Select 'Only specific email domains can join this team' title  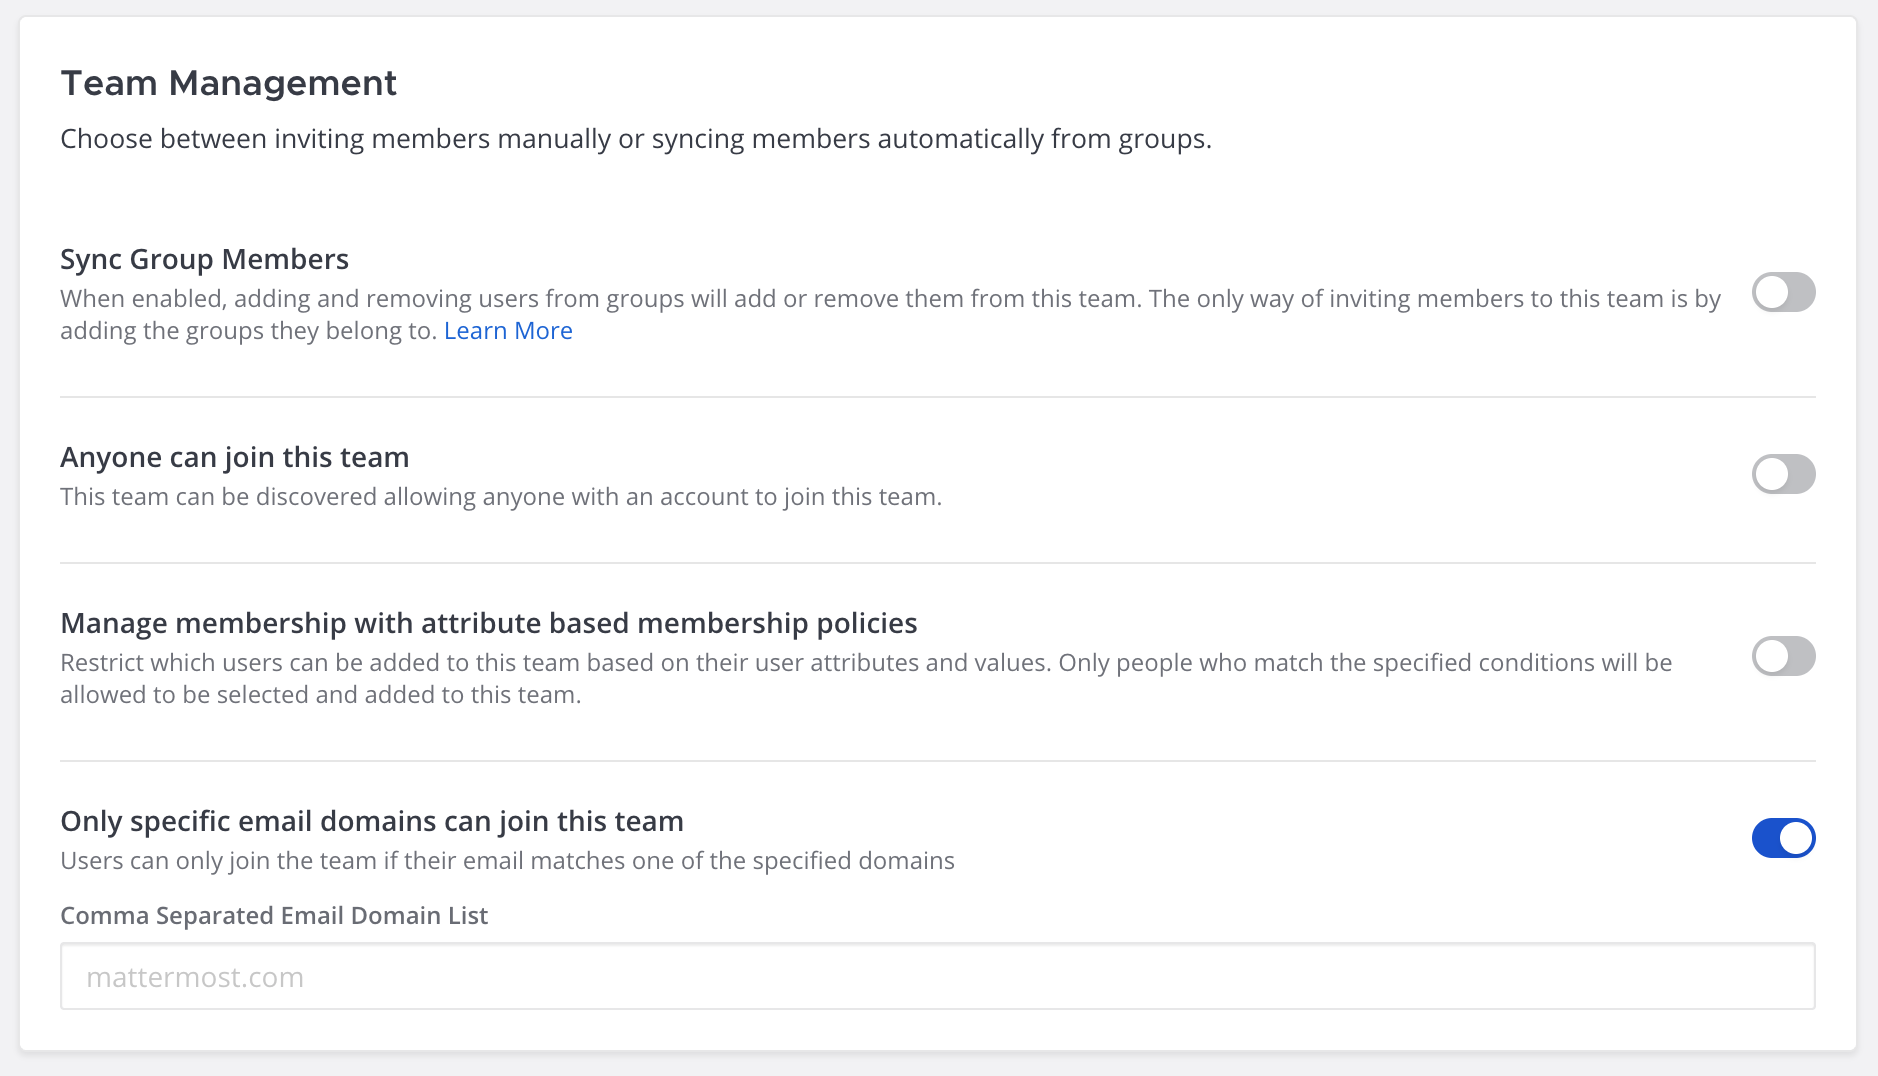click(x=372, y=821)
